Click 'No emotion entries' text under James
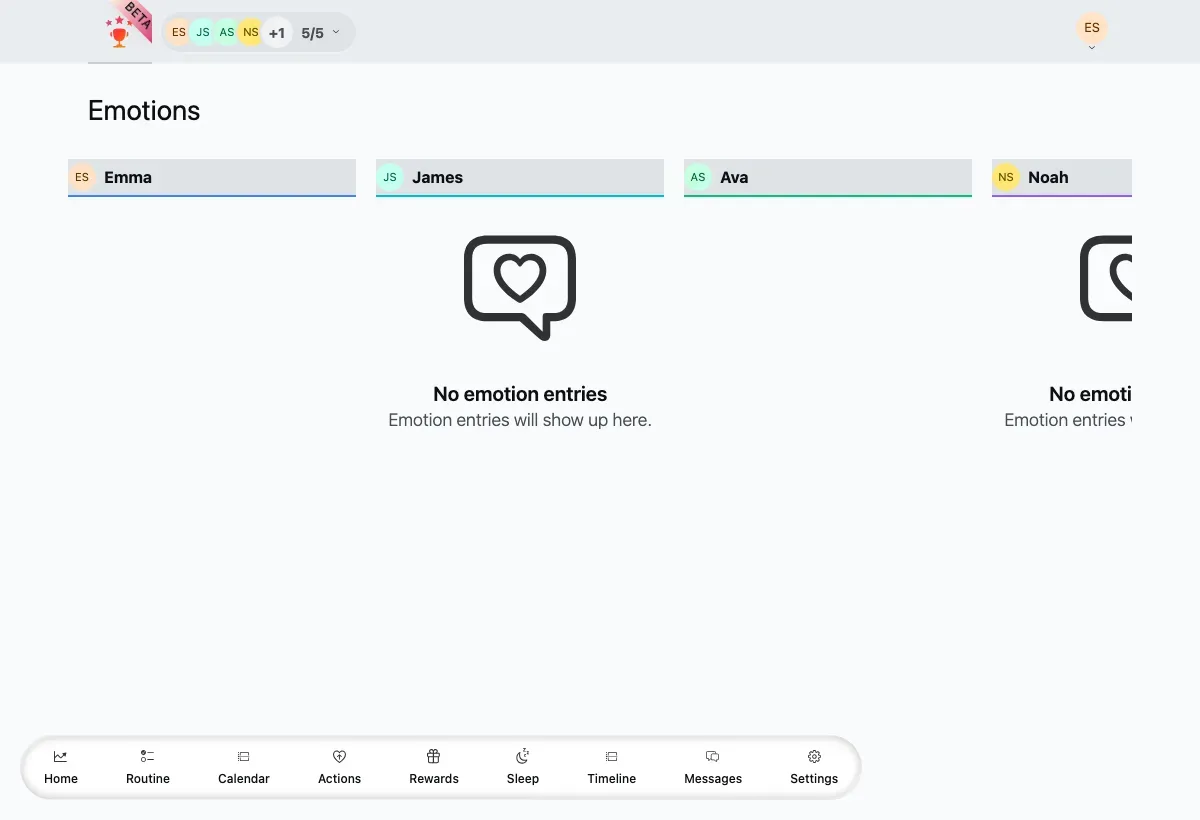 coord(520,394)
